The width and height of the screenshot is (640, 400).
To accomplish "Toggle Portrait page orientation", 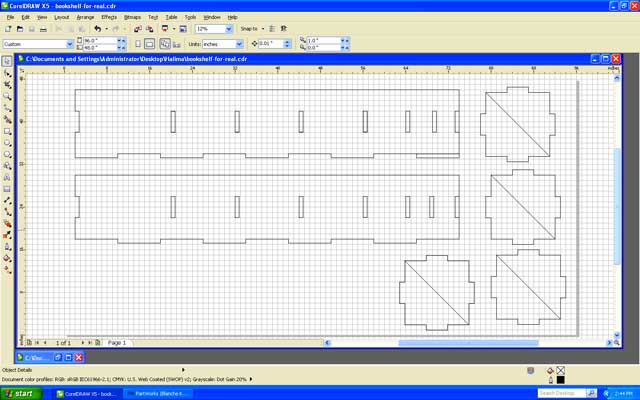I will tap(138, 44).
